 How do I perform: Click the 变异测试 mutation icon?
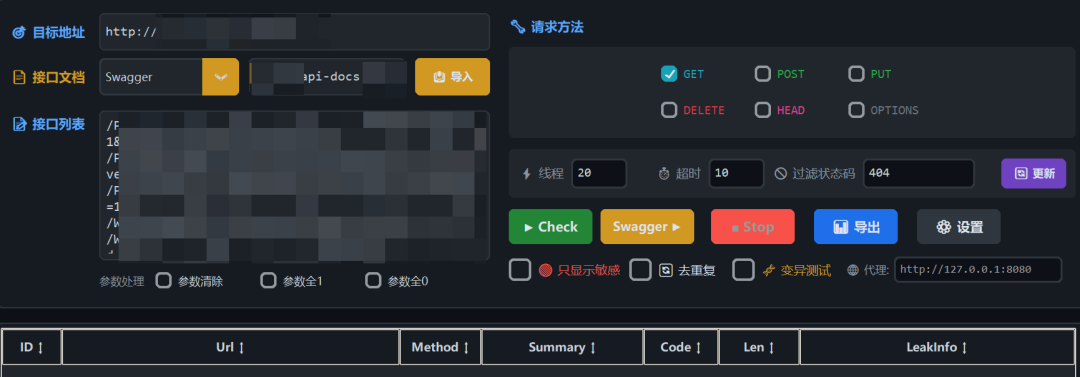[x=769, y=270]
